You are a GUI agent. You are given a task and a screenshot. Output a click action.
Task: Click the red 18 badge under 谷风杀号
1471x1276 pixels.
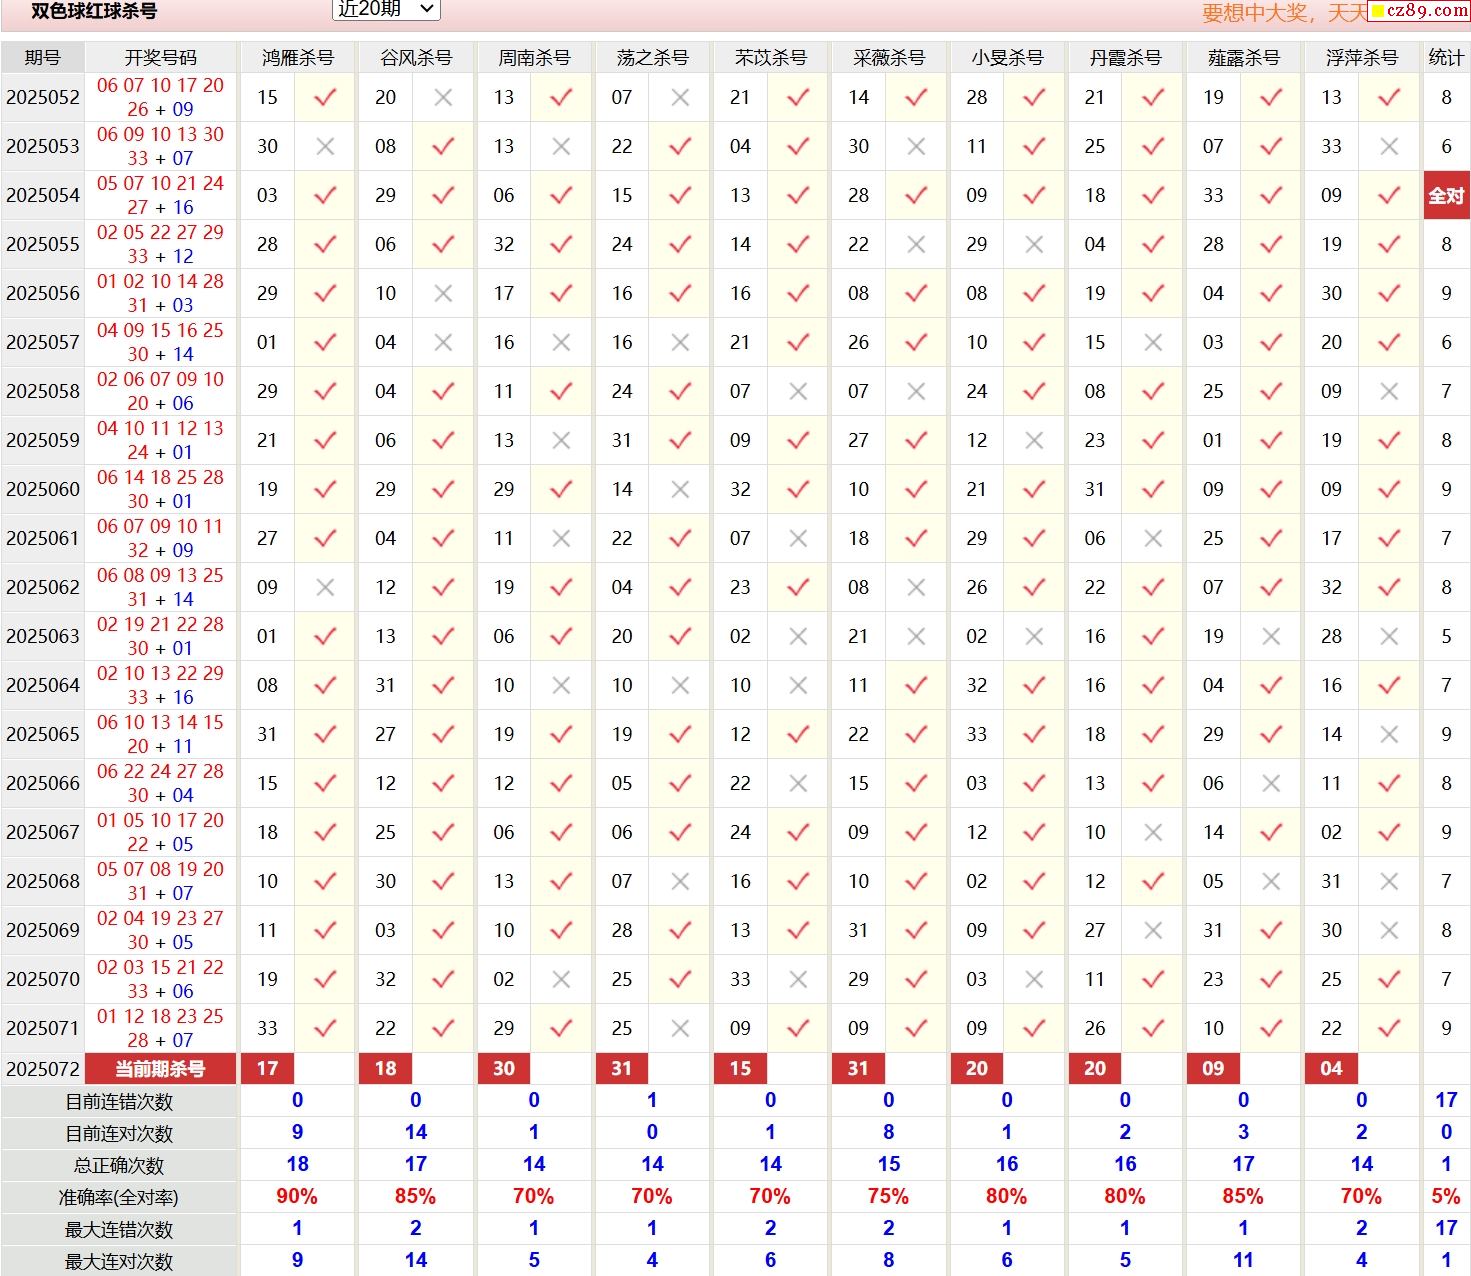(x=385, y=1068)
